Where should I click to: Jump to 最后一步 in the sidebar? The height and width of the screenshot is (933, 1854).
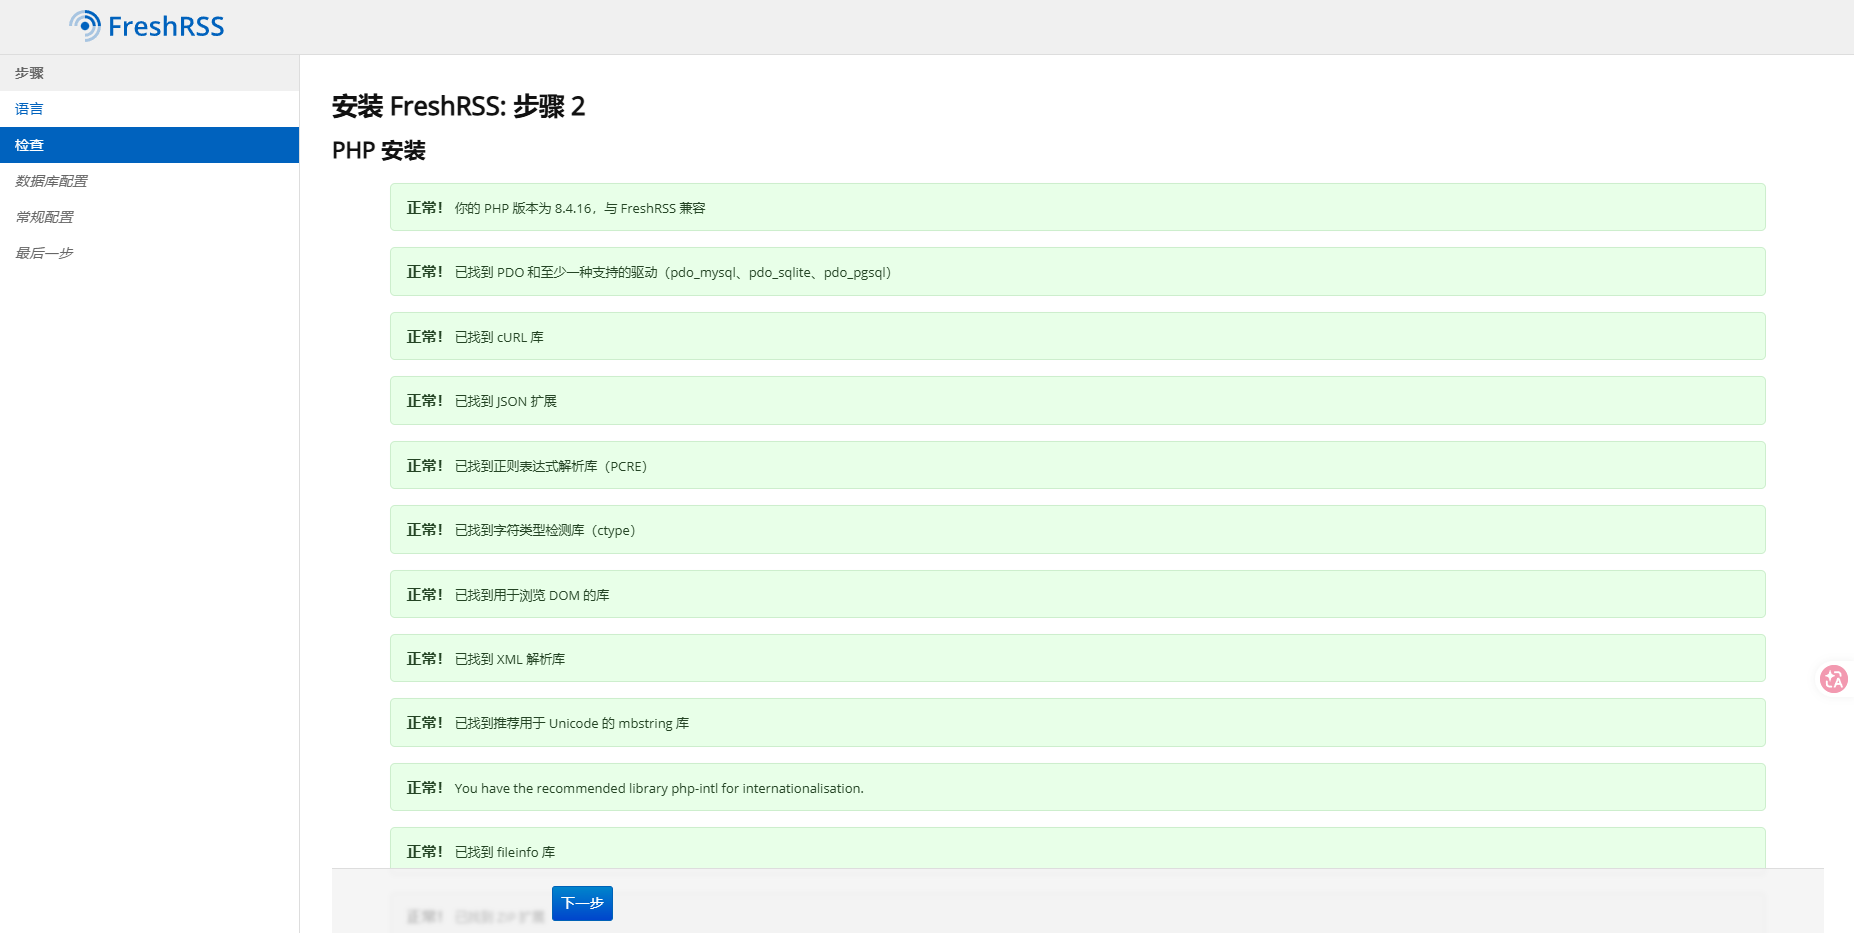[44, 253]
